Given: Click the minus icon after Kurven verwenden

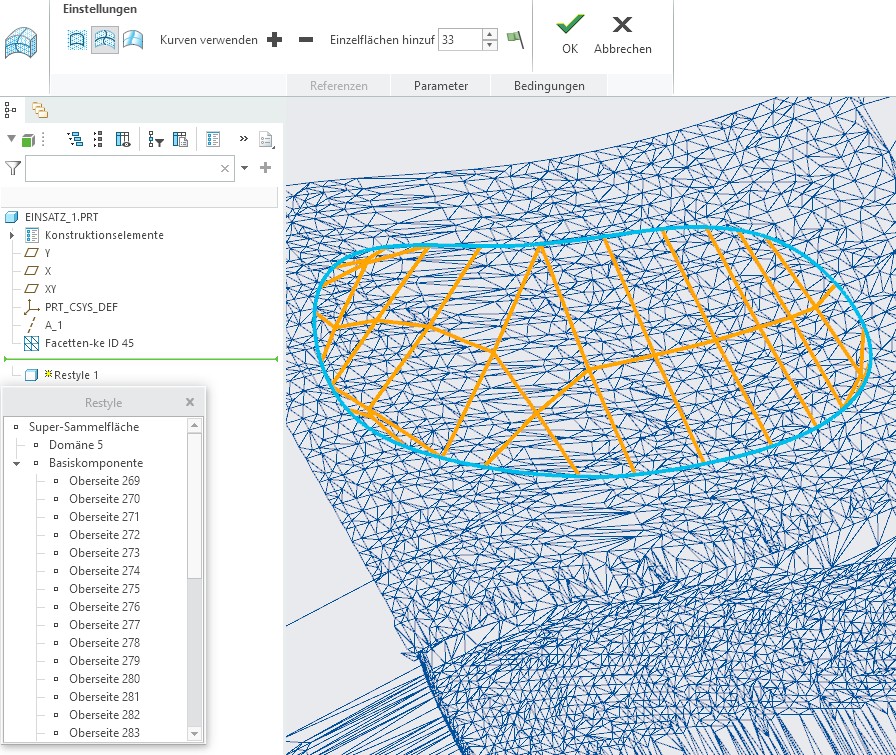Looking at the screenshot, I should tap(306, 40).
